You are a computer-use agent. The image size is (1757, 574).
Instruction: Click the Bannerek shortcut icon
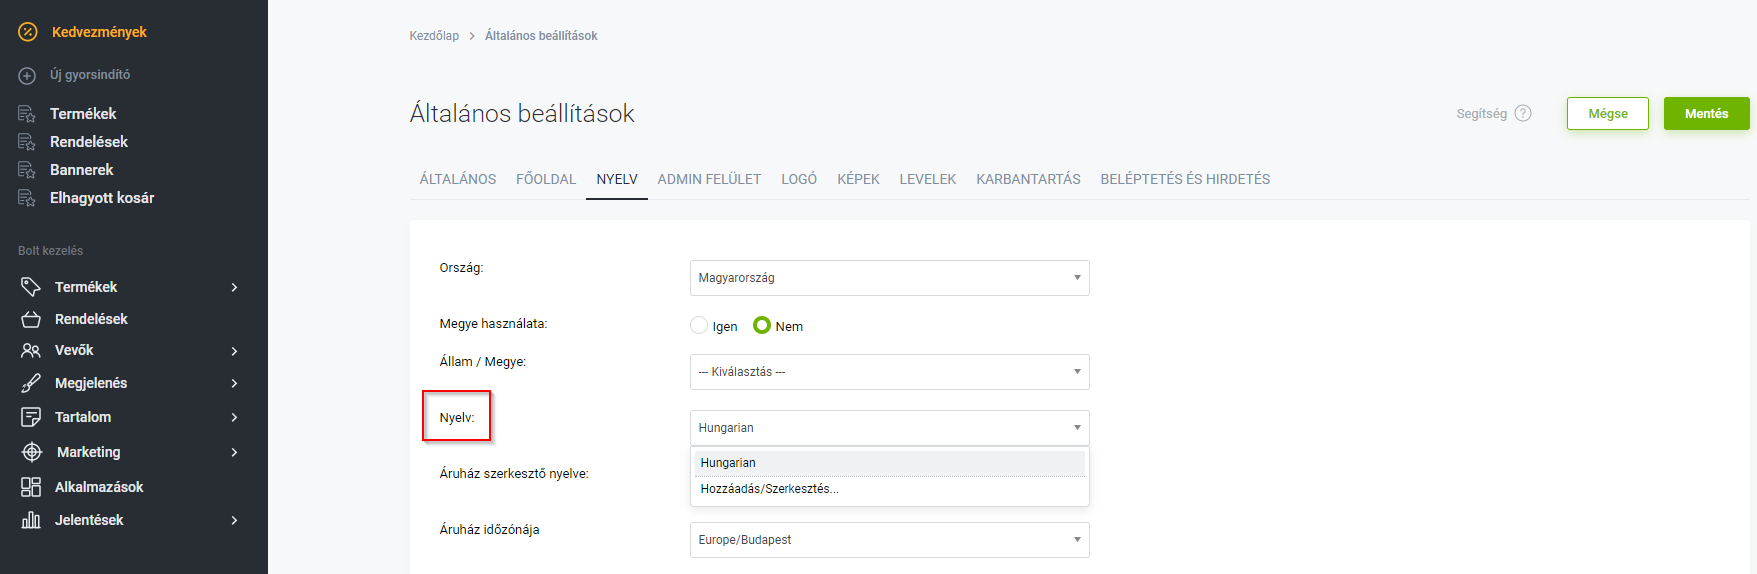click(x=27, y=170)
